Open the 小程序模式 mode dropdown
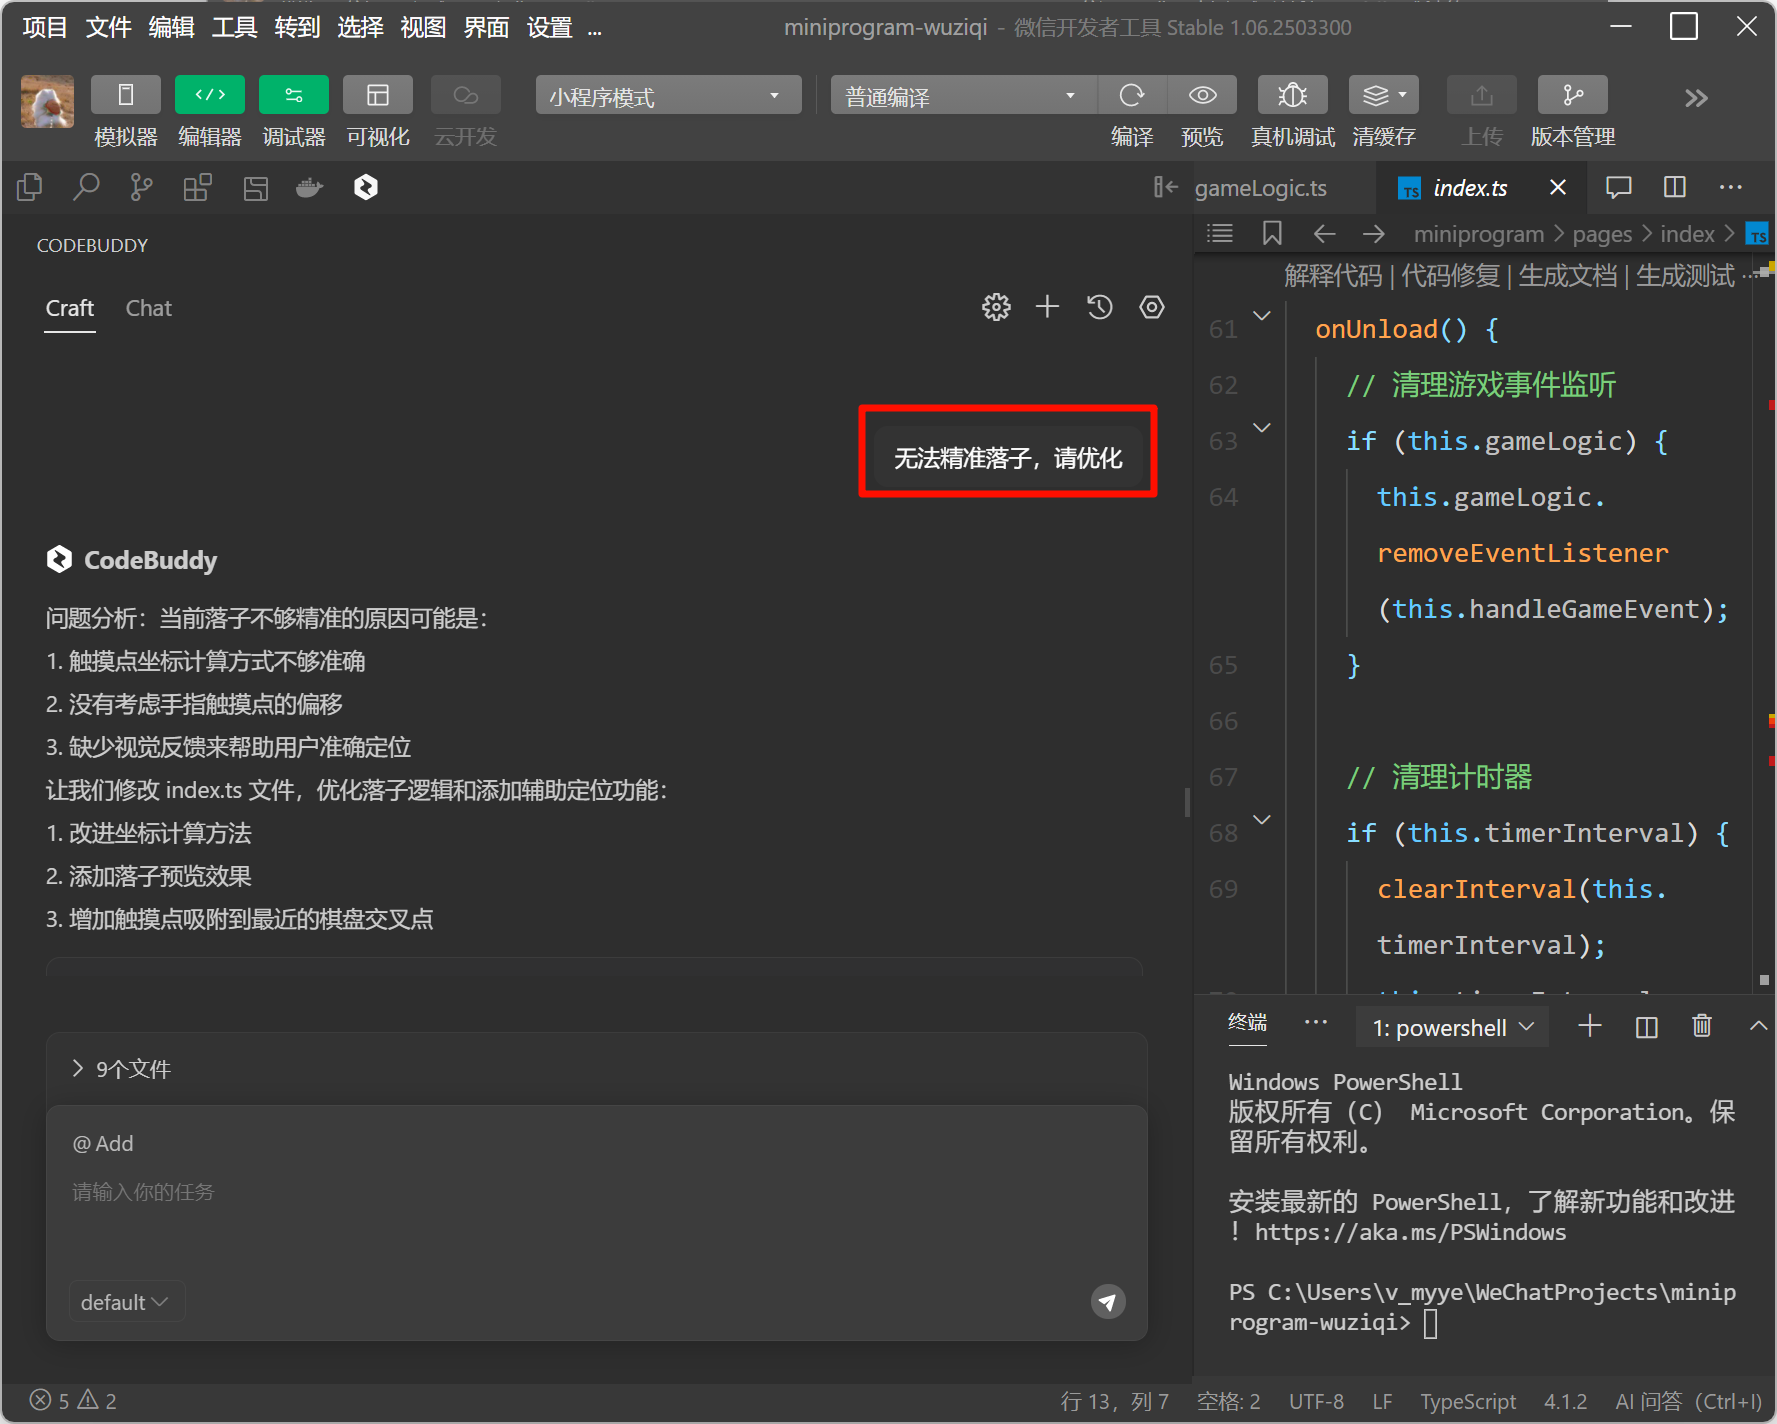The height and width of the screenshot is (1424, 1777). coord(668,96)
